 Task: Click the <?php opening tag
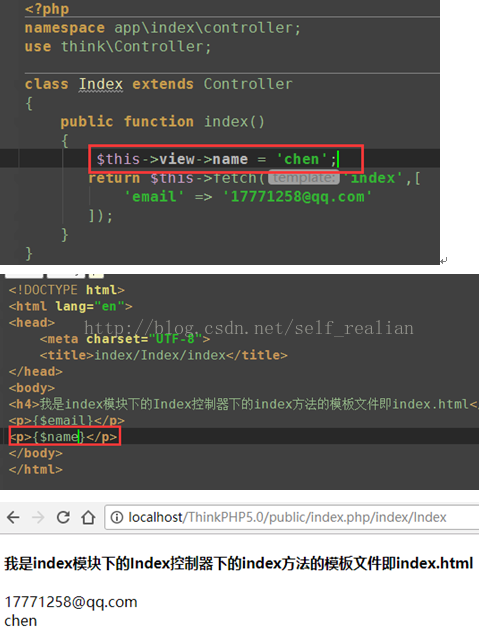point(47,9)
